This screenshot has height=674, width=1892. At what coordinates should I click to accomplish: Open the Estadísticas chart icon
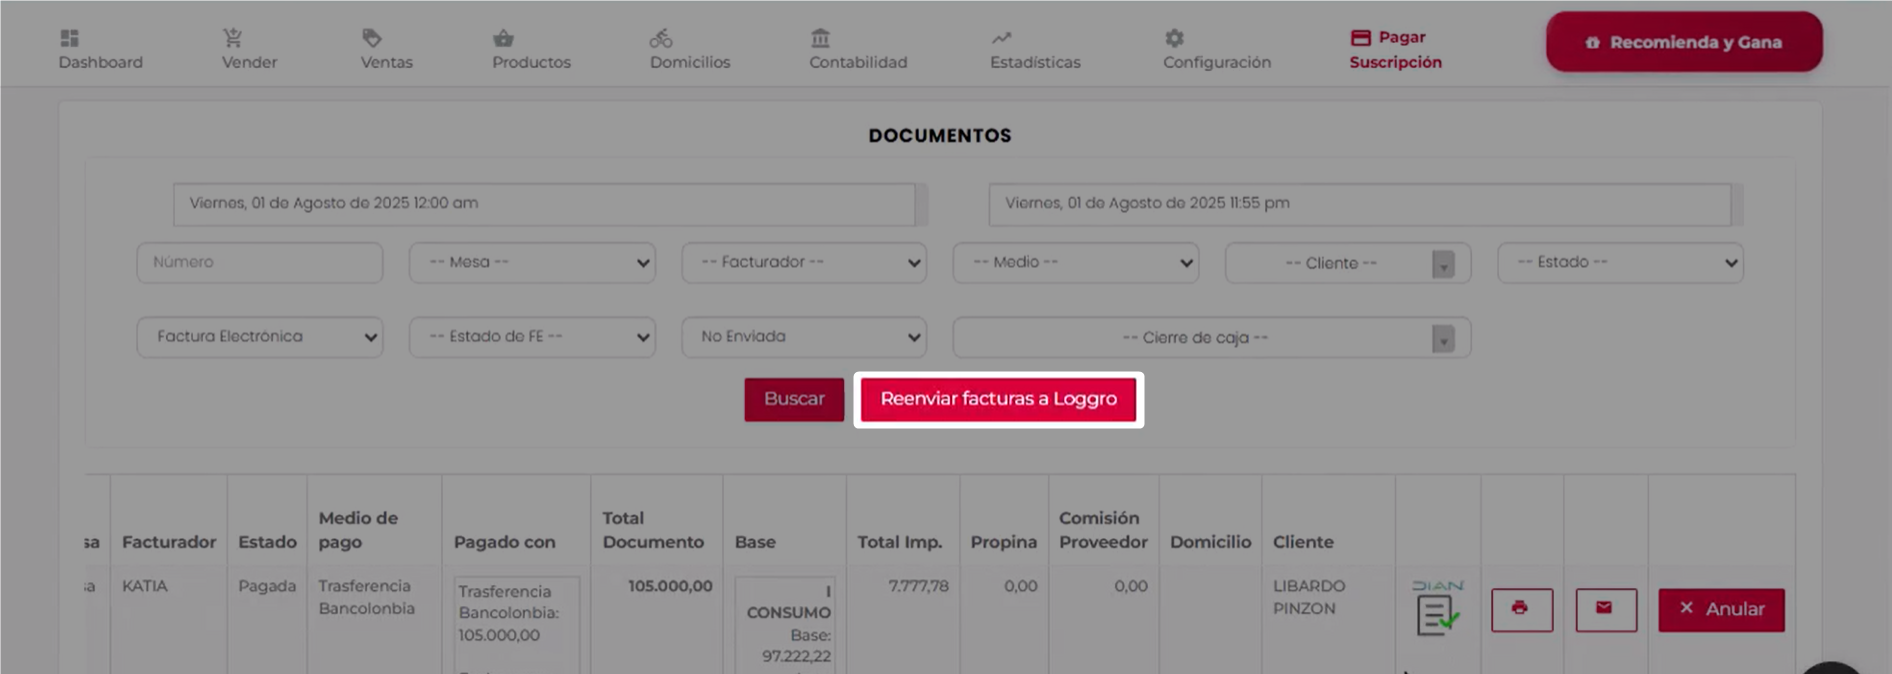(1001, 38)
